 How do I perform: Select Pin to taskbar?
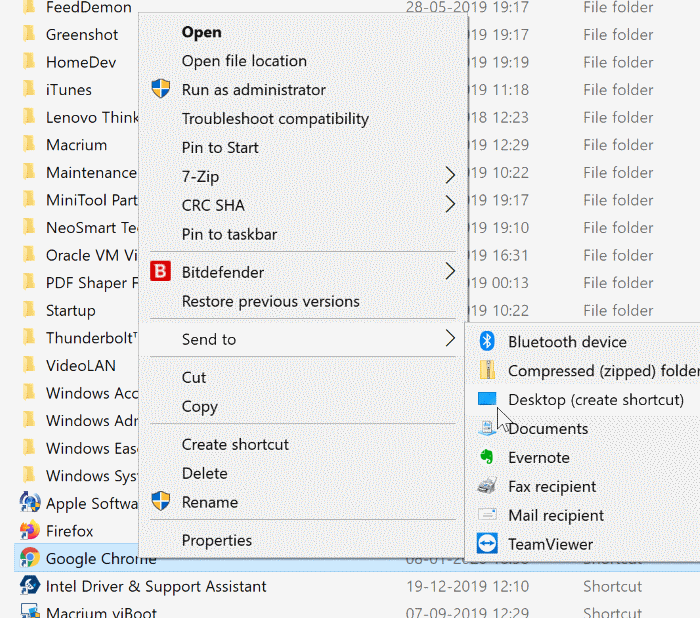(229, 235)
